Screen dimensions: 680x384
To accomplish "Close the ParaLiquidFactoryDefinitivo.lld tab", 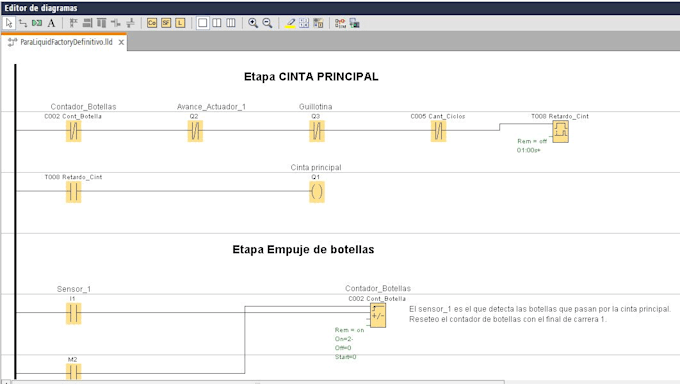I will click(121, 42).
